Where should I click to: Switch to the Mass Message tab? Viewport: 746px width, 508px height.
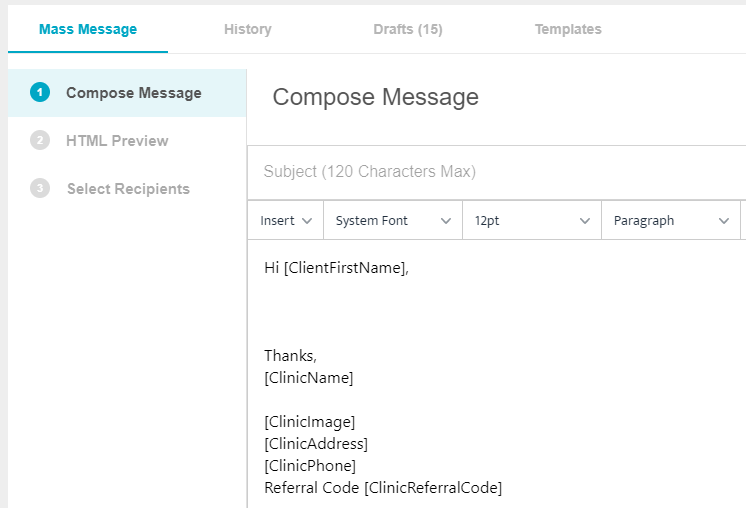(88, 29)
